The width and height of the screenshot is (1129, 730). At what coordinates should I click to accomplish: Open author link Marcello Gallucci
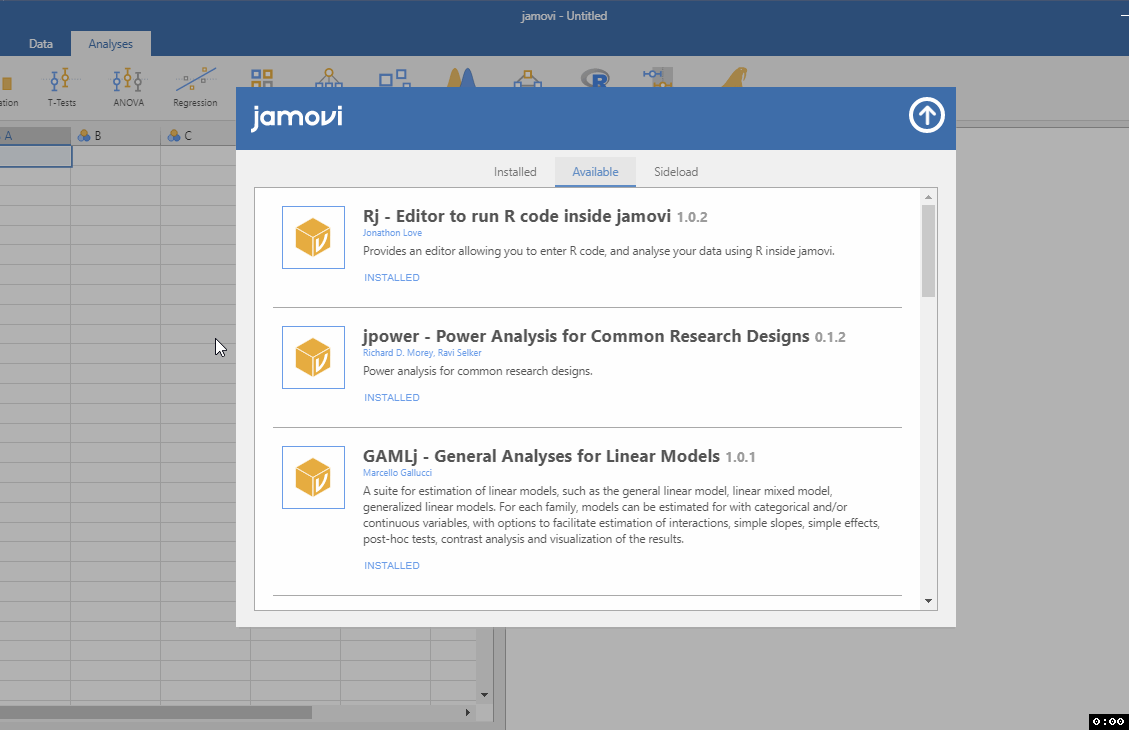click(x=397, y=473)
